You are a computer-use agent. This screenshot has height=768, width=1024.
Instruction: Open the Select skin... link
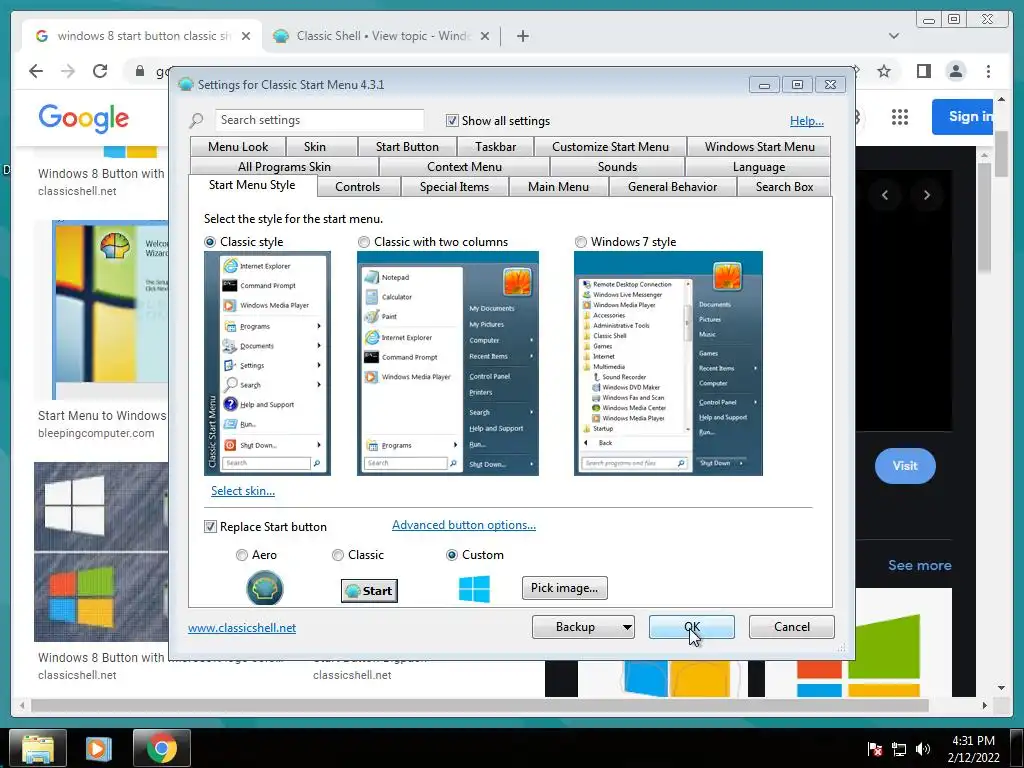tap(243, 490)
